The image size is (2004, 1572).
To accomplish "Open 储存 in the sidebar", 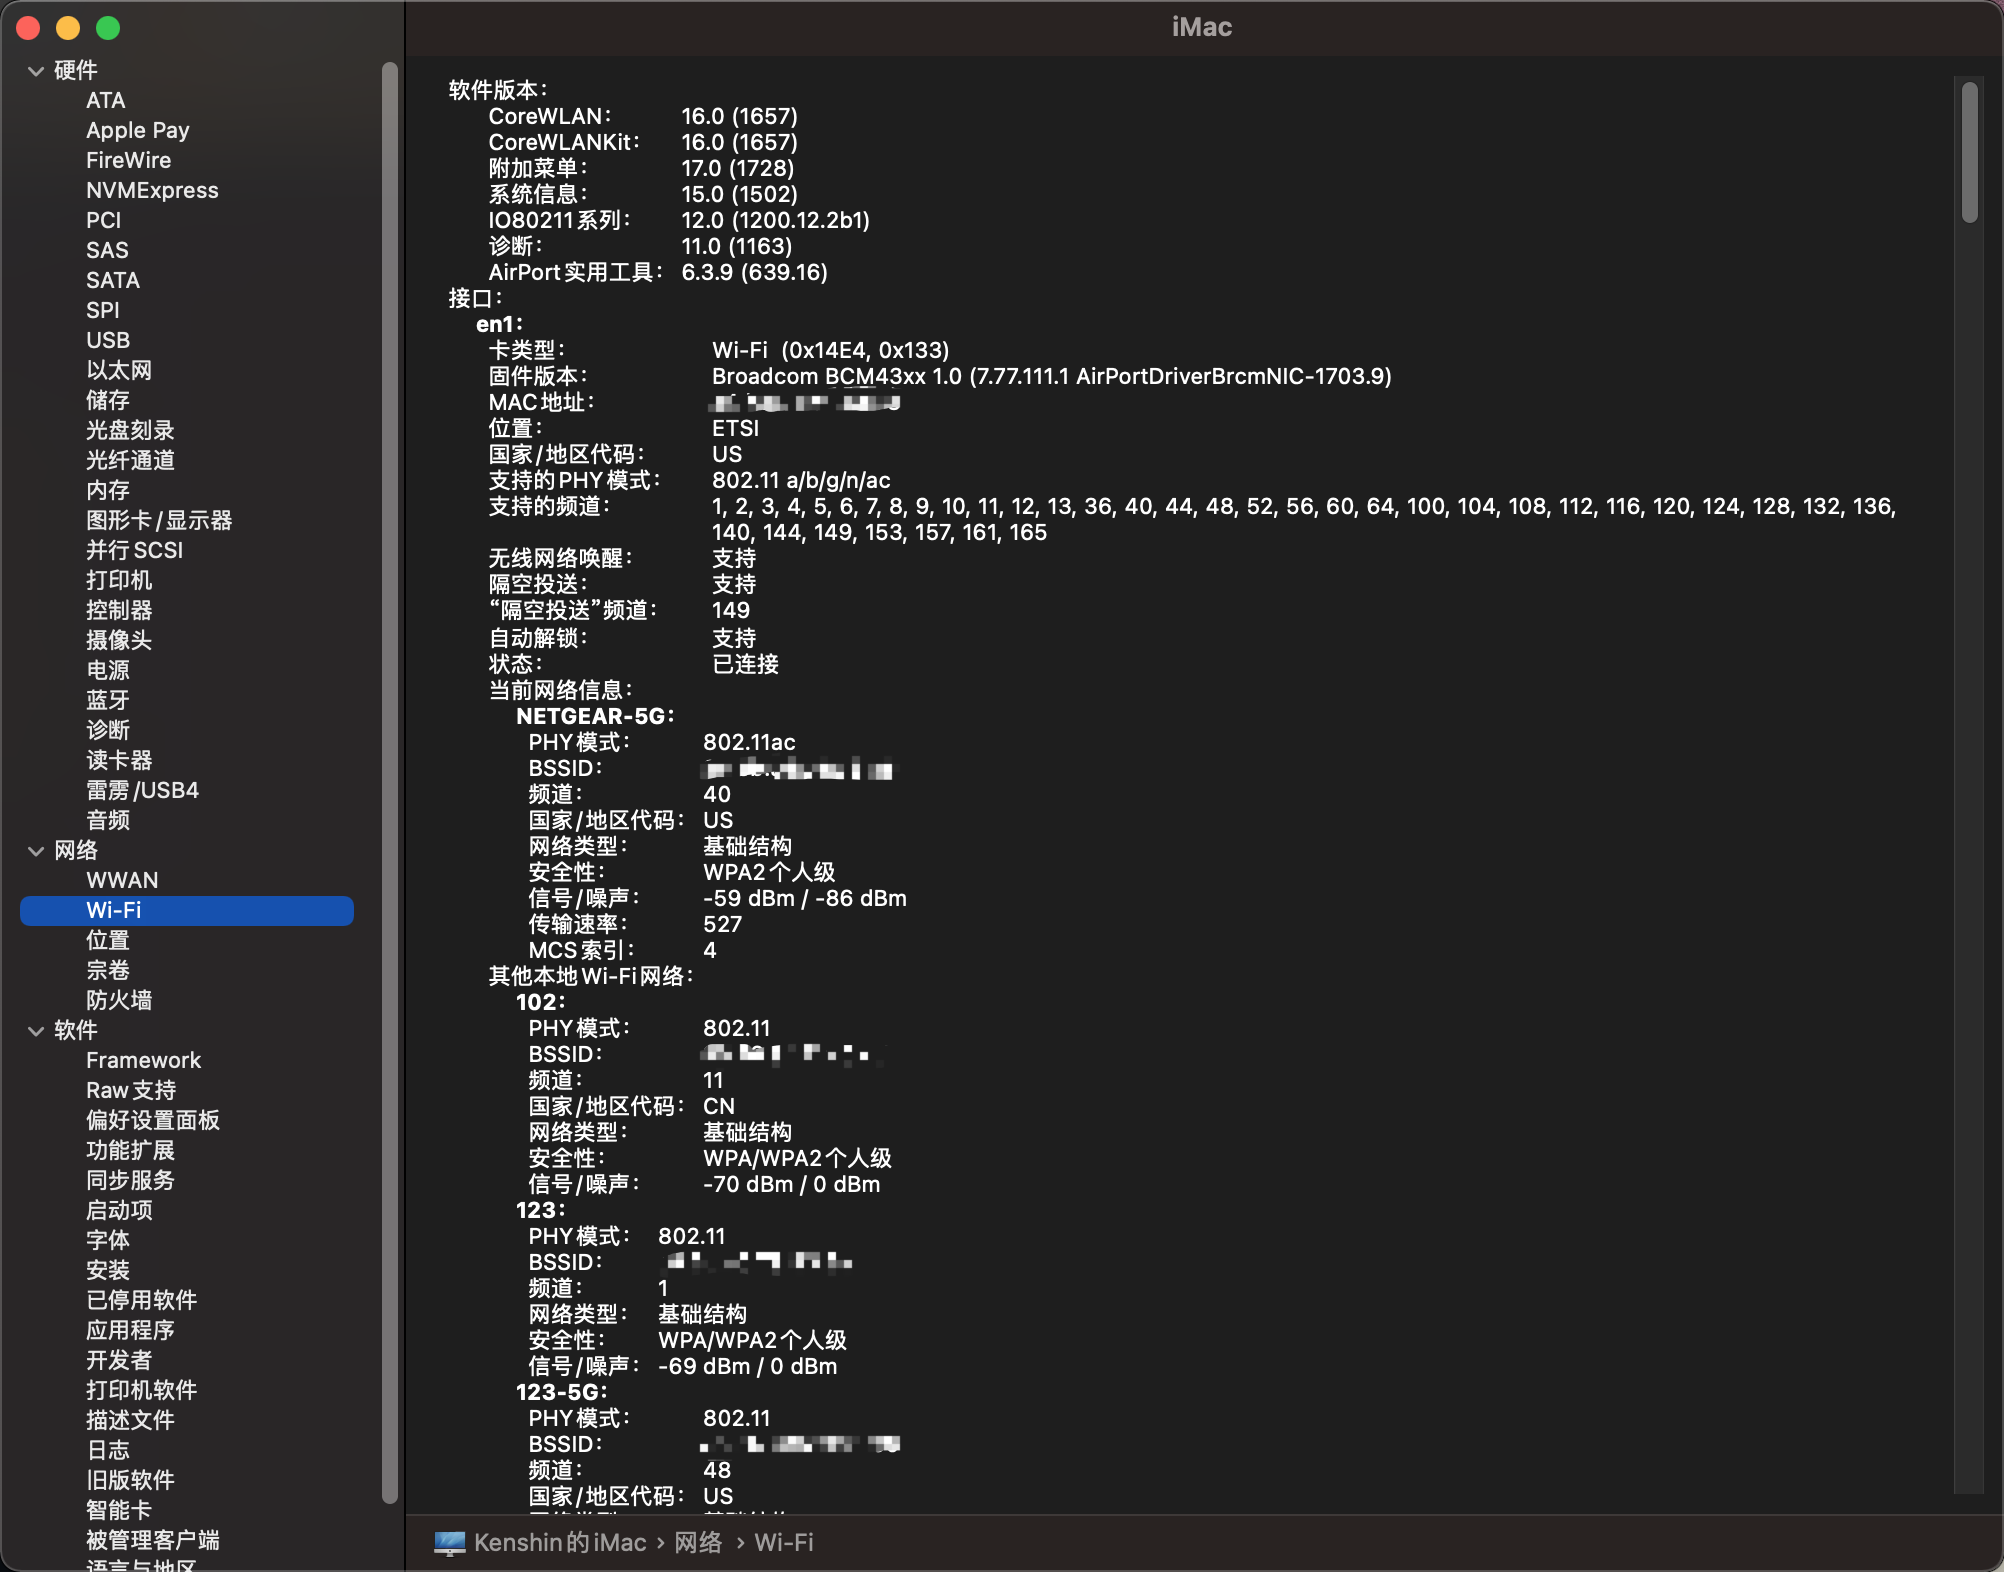I will coord(108,400).
